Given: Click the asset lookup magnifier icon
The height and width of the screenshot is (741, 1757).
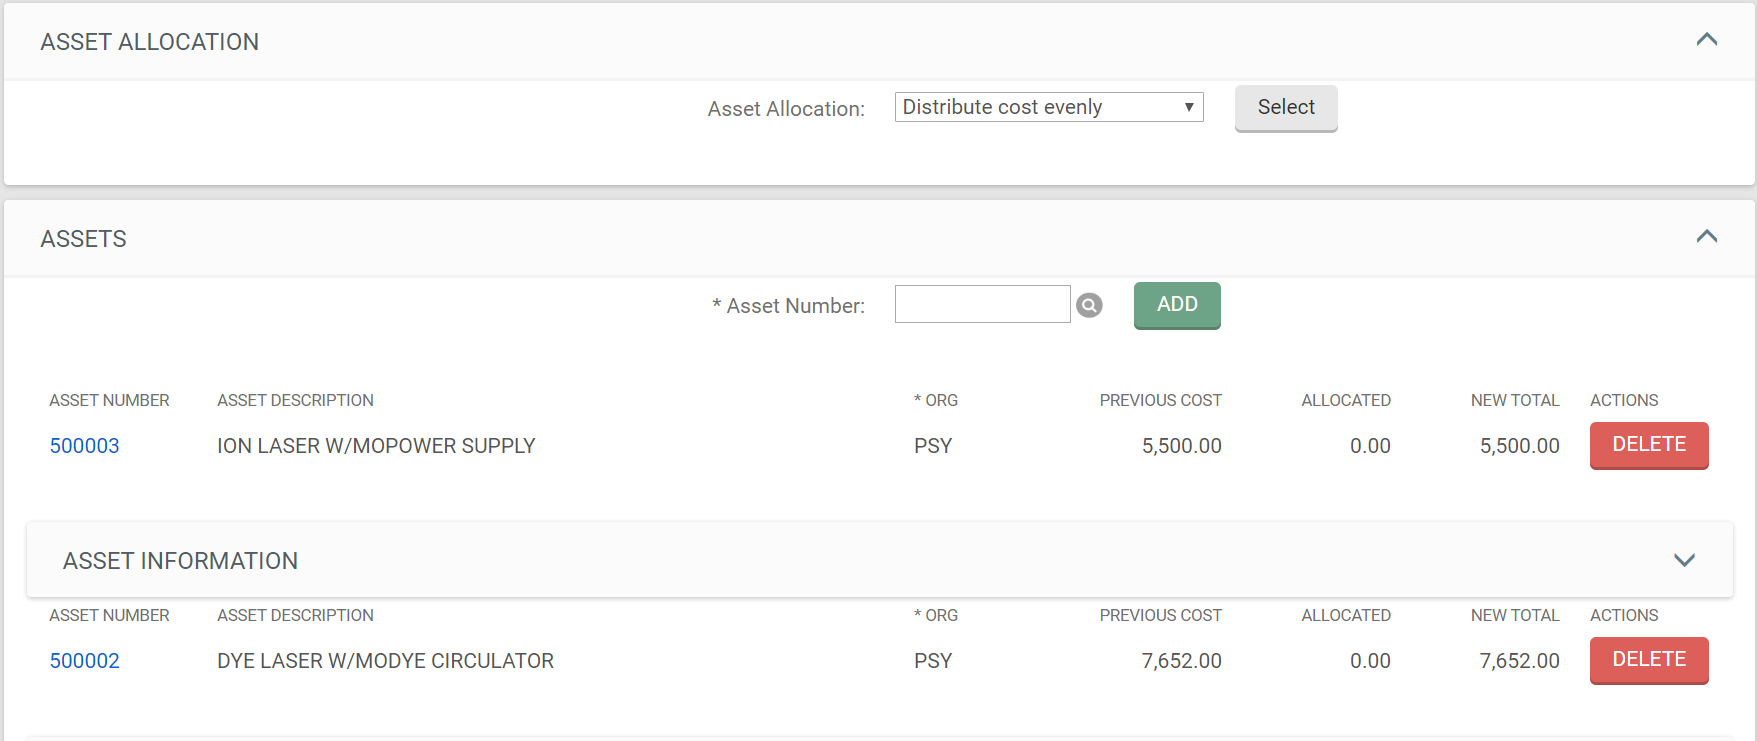Looking at the screenshot, I should (x=1089, y=305).
